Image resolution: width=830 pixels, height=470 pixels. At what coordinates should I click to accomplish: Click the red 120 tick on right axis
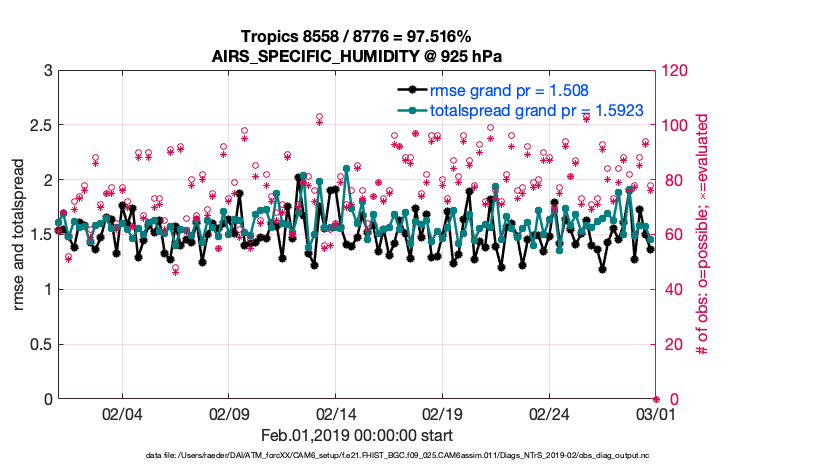click(x=674, y=71)
